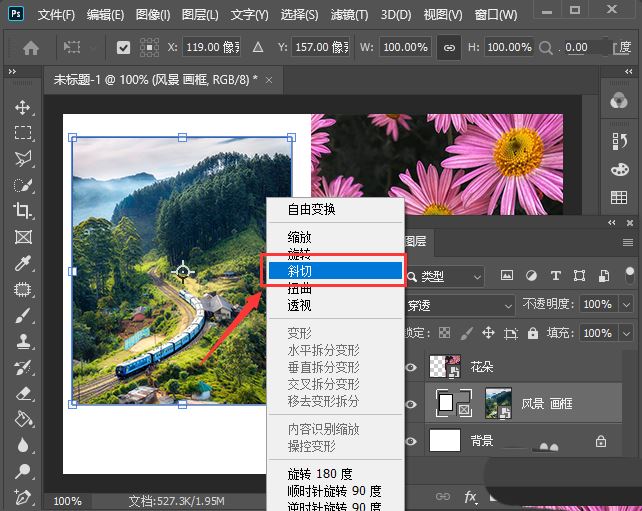Open the History panel icon
The height and width of the screenshot is (511, 642).
pyautogui.click(x=619, y=141)
